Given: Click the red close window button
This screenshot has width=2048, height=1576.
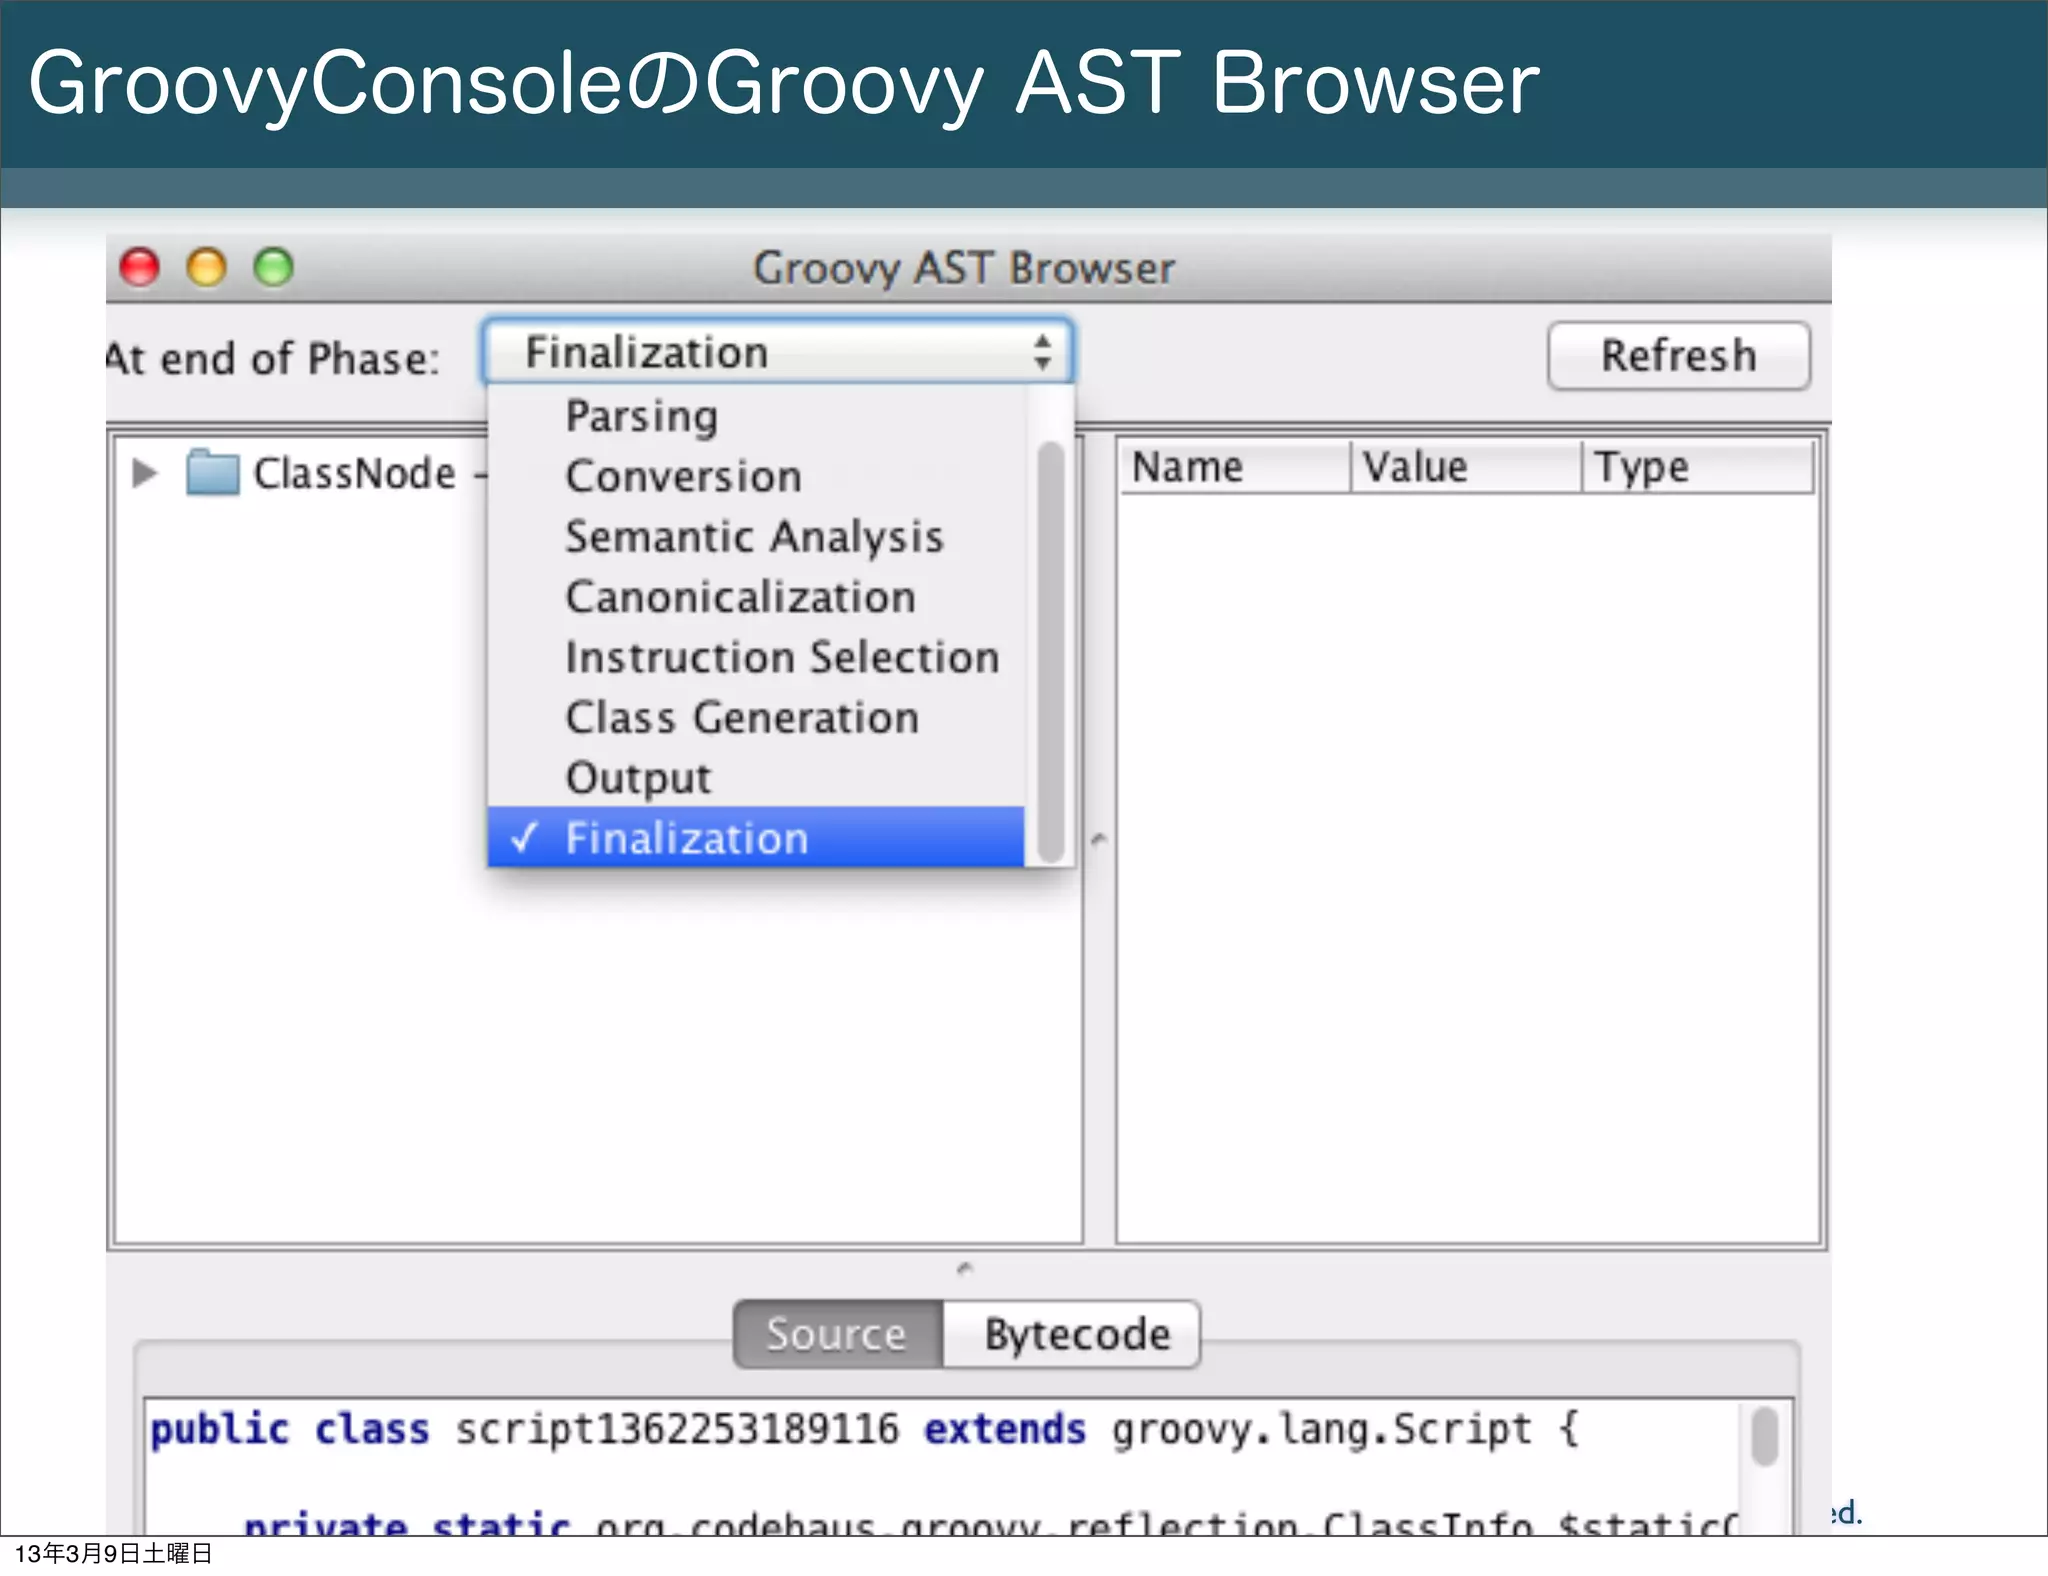Looking at the screenshot, I should tap(140, 267).
